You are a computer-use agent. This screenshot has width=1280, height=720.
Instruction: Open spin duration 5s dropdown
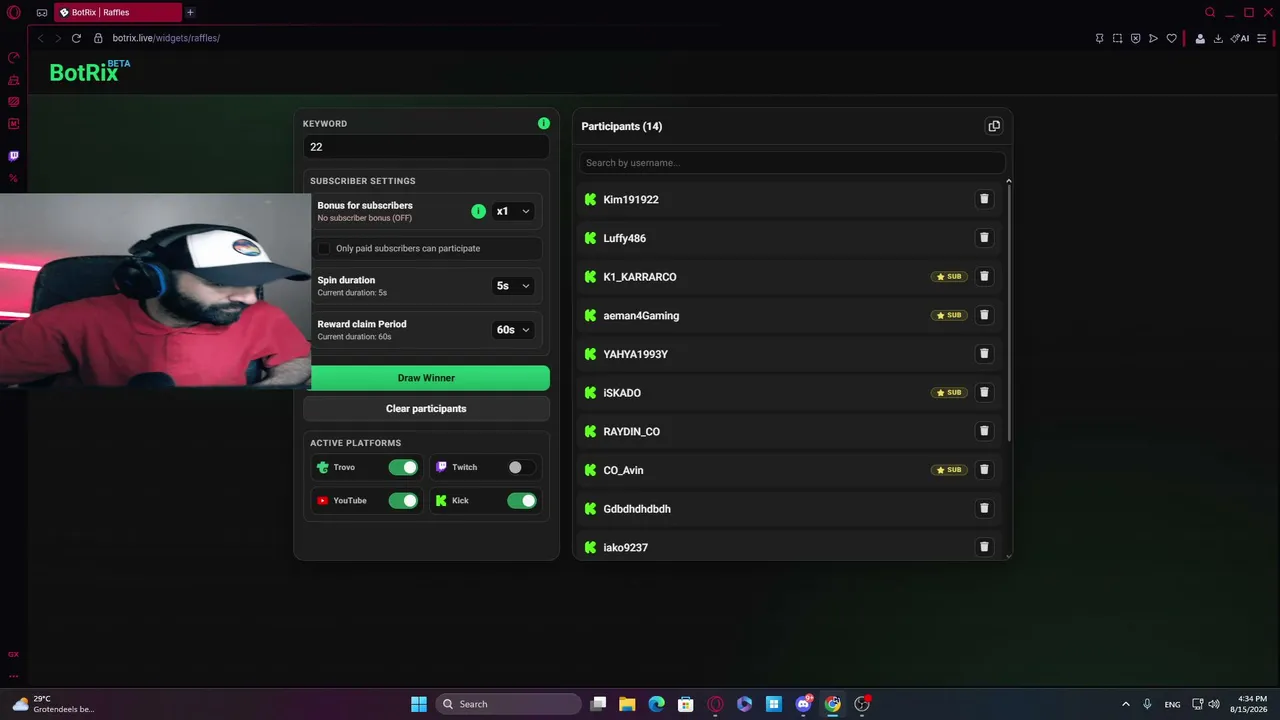click(x=513, y=286)
